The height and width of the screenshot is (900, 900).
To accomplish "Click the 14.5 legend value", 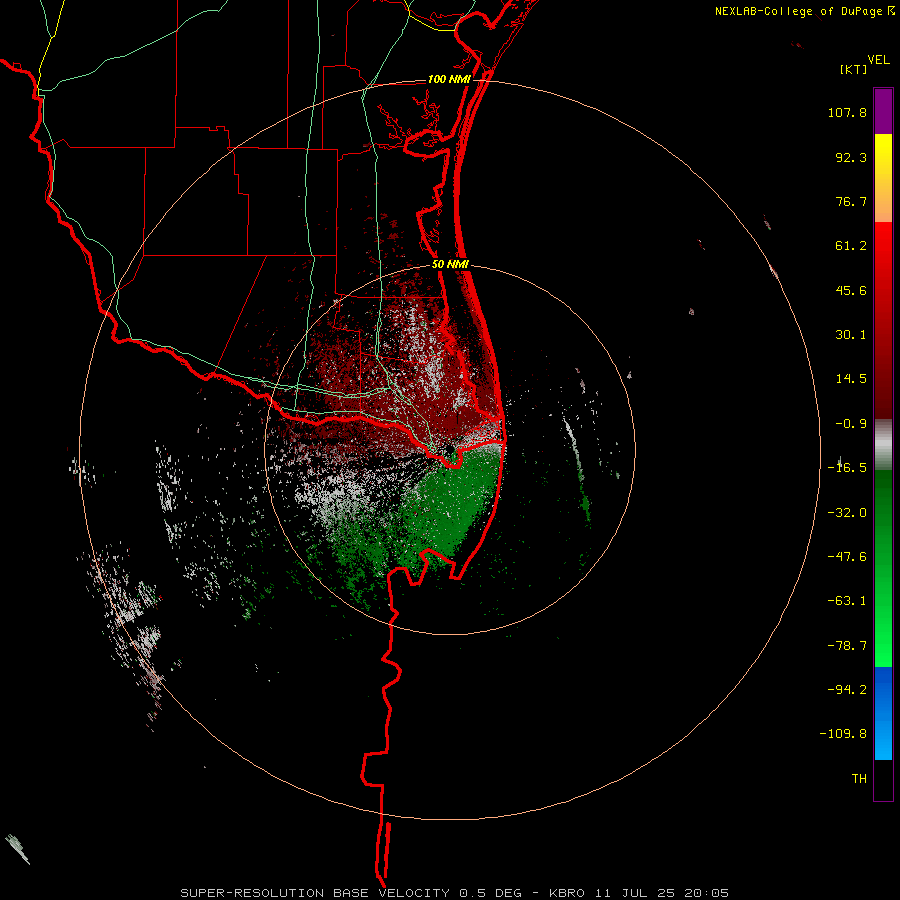I will pos(851,379).
